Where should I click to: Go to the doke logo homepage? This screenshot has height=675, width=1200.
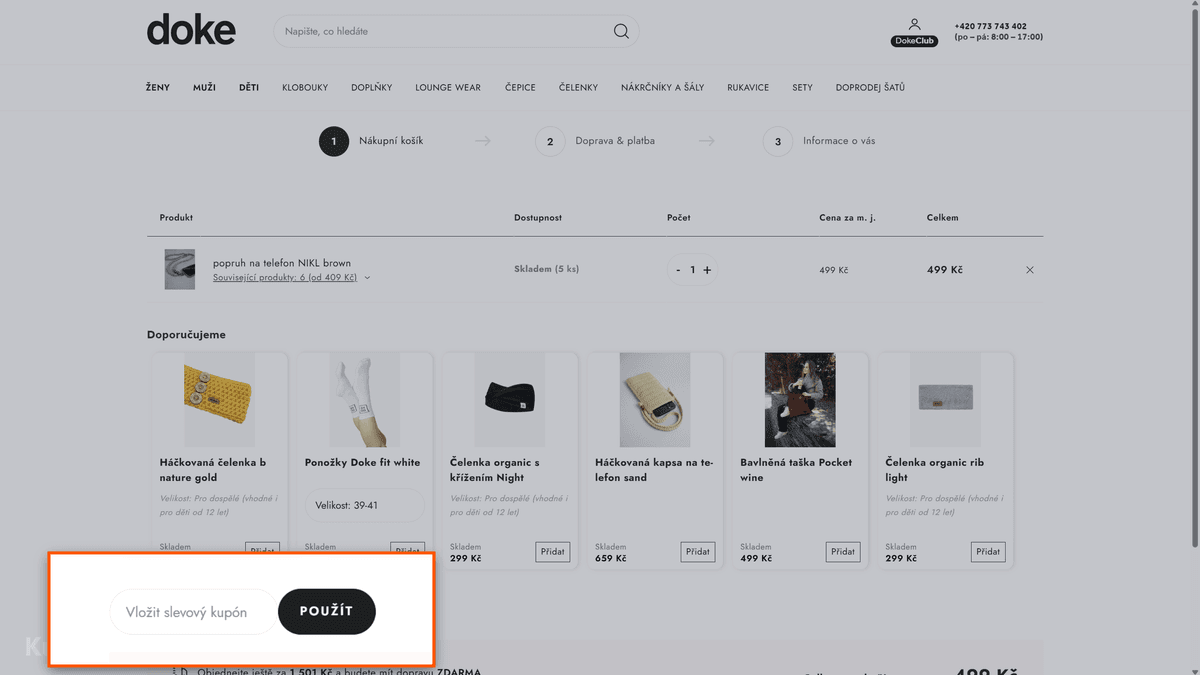point(191,30)
